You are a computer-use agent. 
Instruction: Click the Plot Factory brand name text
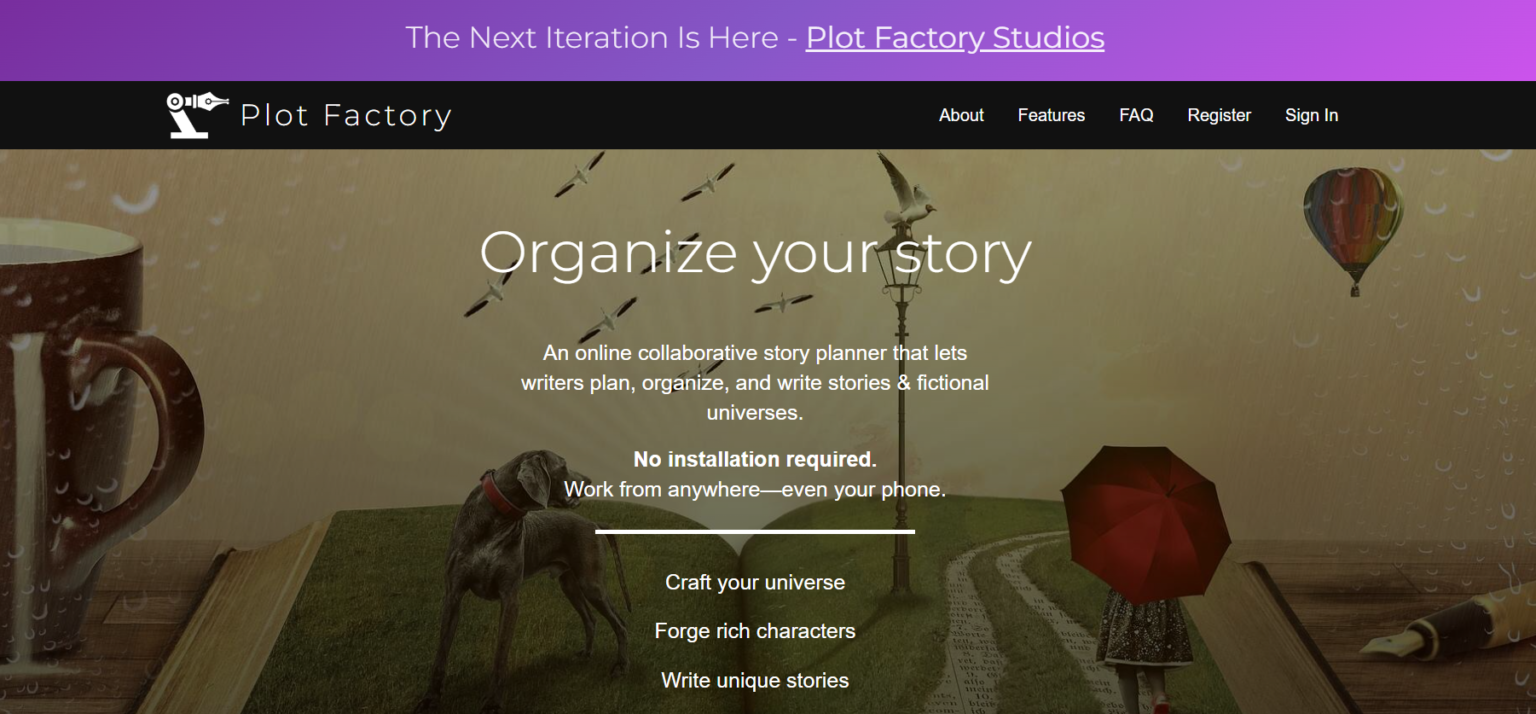pyautogui.click(x=346, y=115)
